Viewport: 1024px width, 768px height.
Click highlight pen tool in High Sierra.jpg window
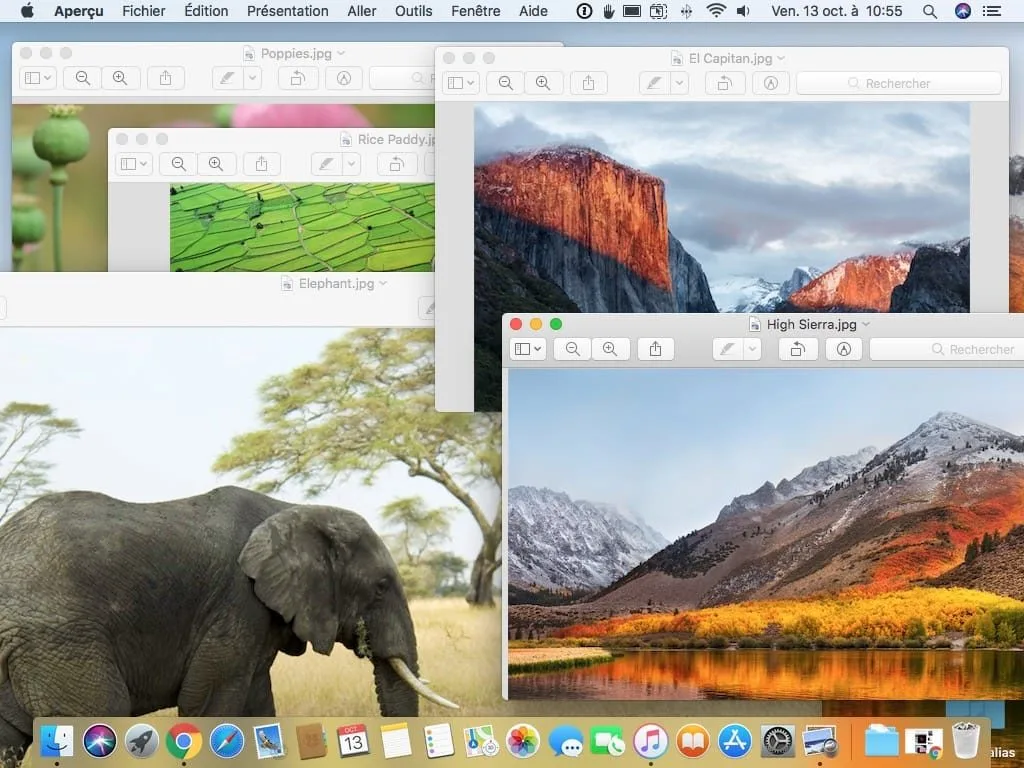click(x=728, y=349)
